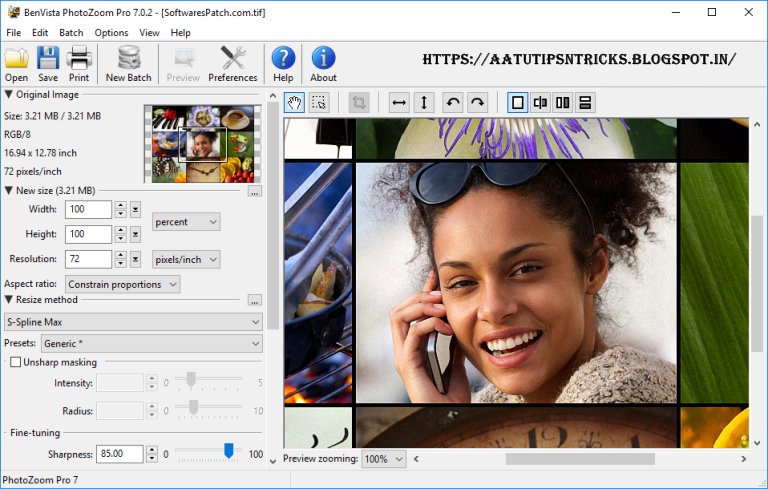Open Aspect ratio Constrain proportions dropdown
The width and height of the screenshot is (768, 489).
click(122, 284)
